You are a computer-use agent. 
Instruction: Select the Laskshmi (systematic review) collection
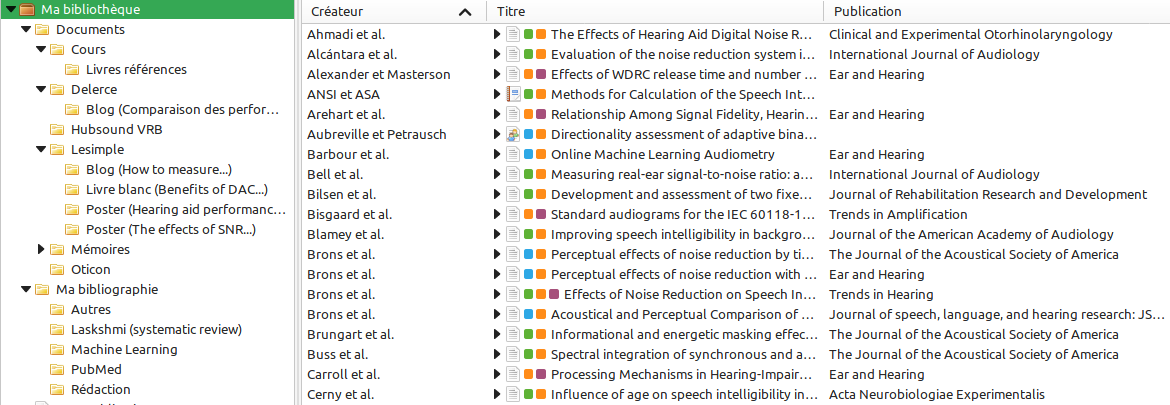point(156,330)
